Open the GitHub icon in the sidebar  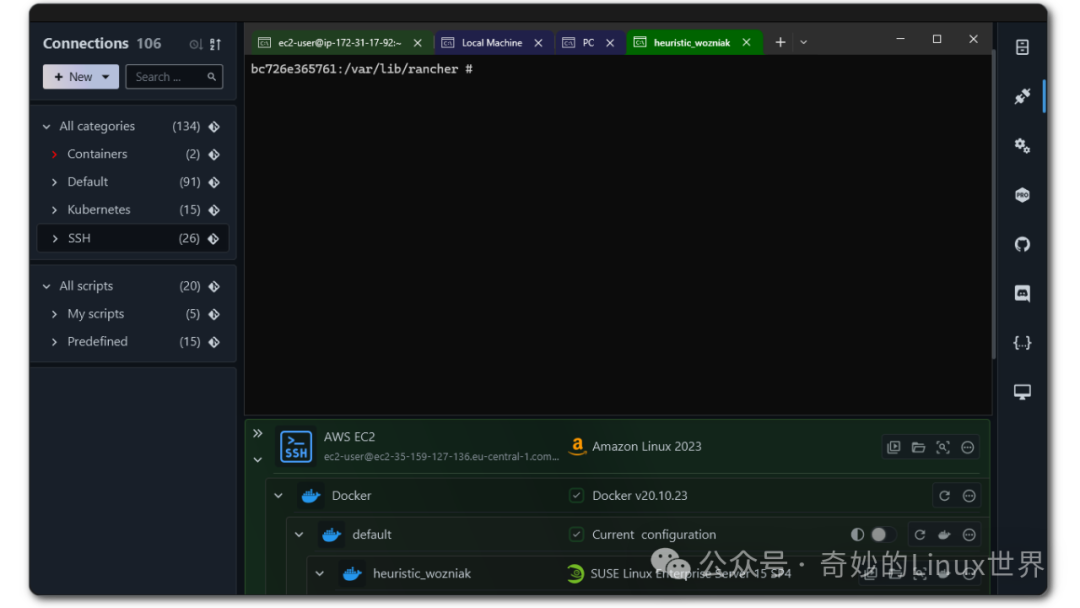pyautogui.click(x=1022, y=244)
